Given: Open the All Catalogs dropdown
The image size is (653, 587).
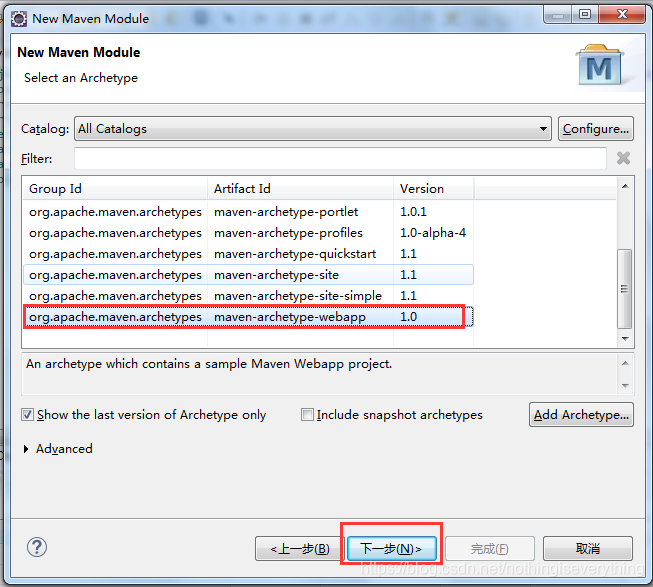Looking at the screenshot, I should tap(313, 129).
